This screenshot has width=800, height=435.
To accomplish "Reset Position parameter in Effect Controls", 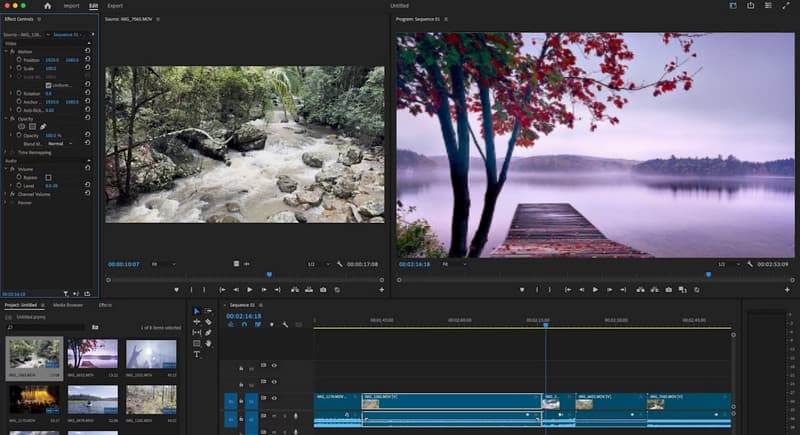I will click(88, 60).
